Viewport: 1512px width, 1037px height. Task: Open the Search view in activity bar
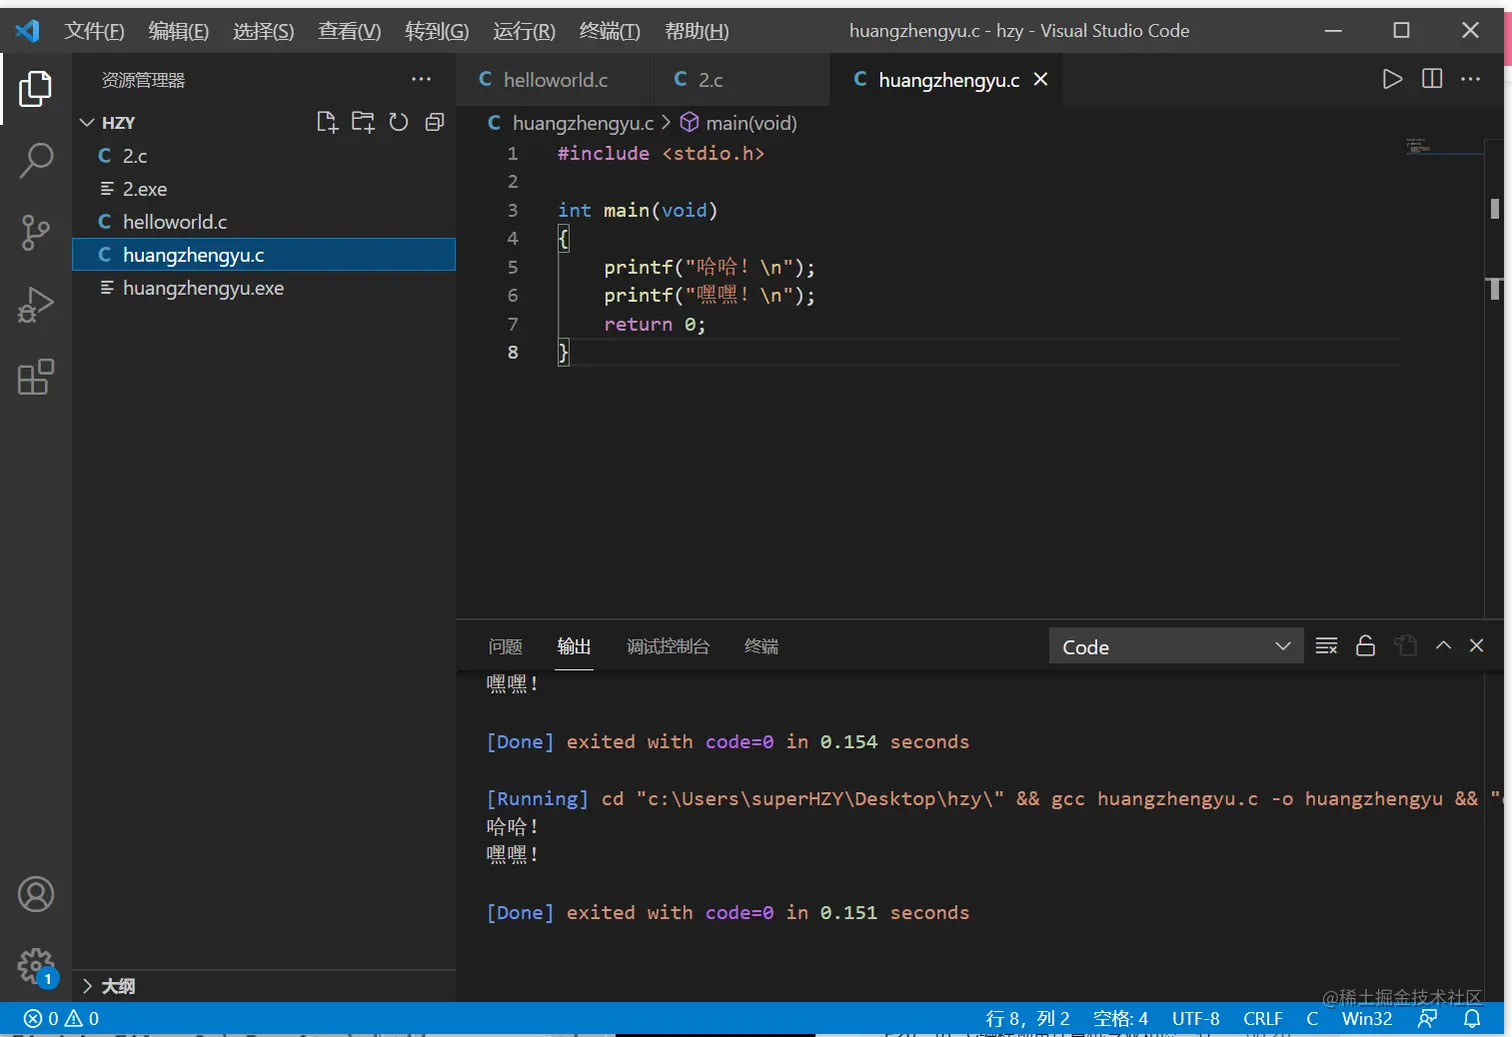[35, 160]
